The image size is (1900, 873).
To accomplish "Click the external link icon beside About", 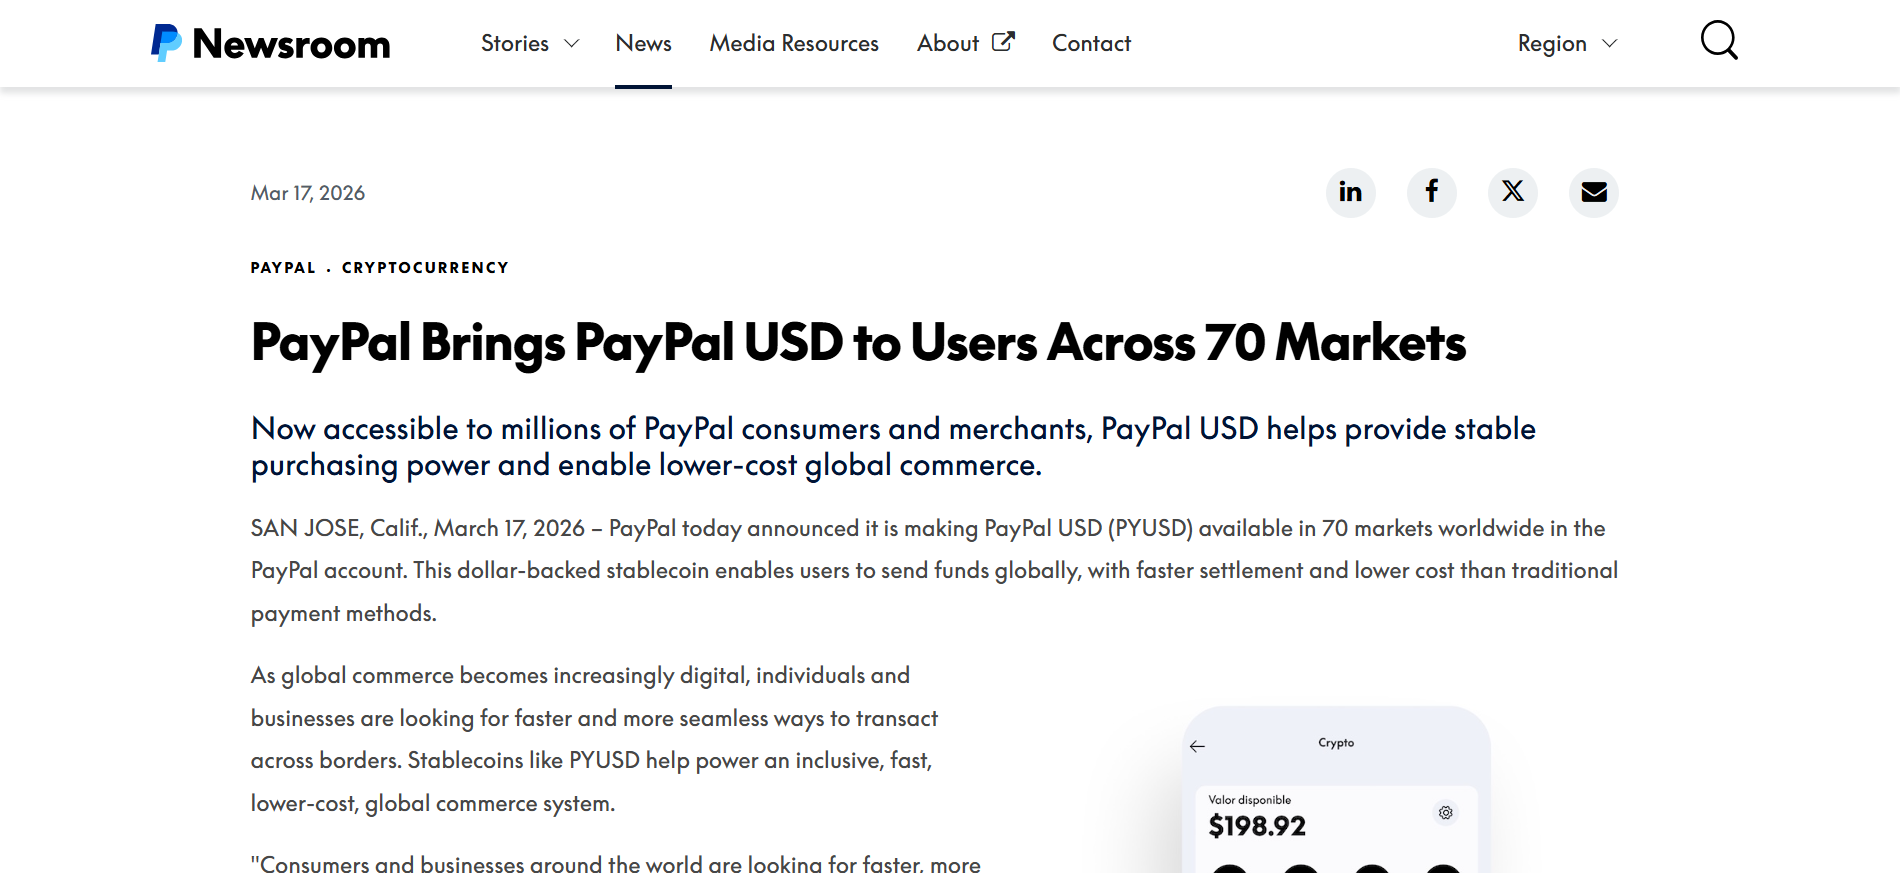I will coord(1003,42).
